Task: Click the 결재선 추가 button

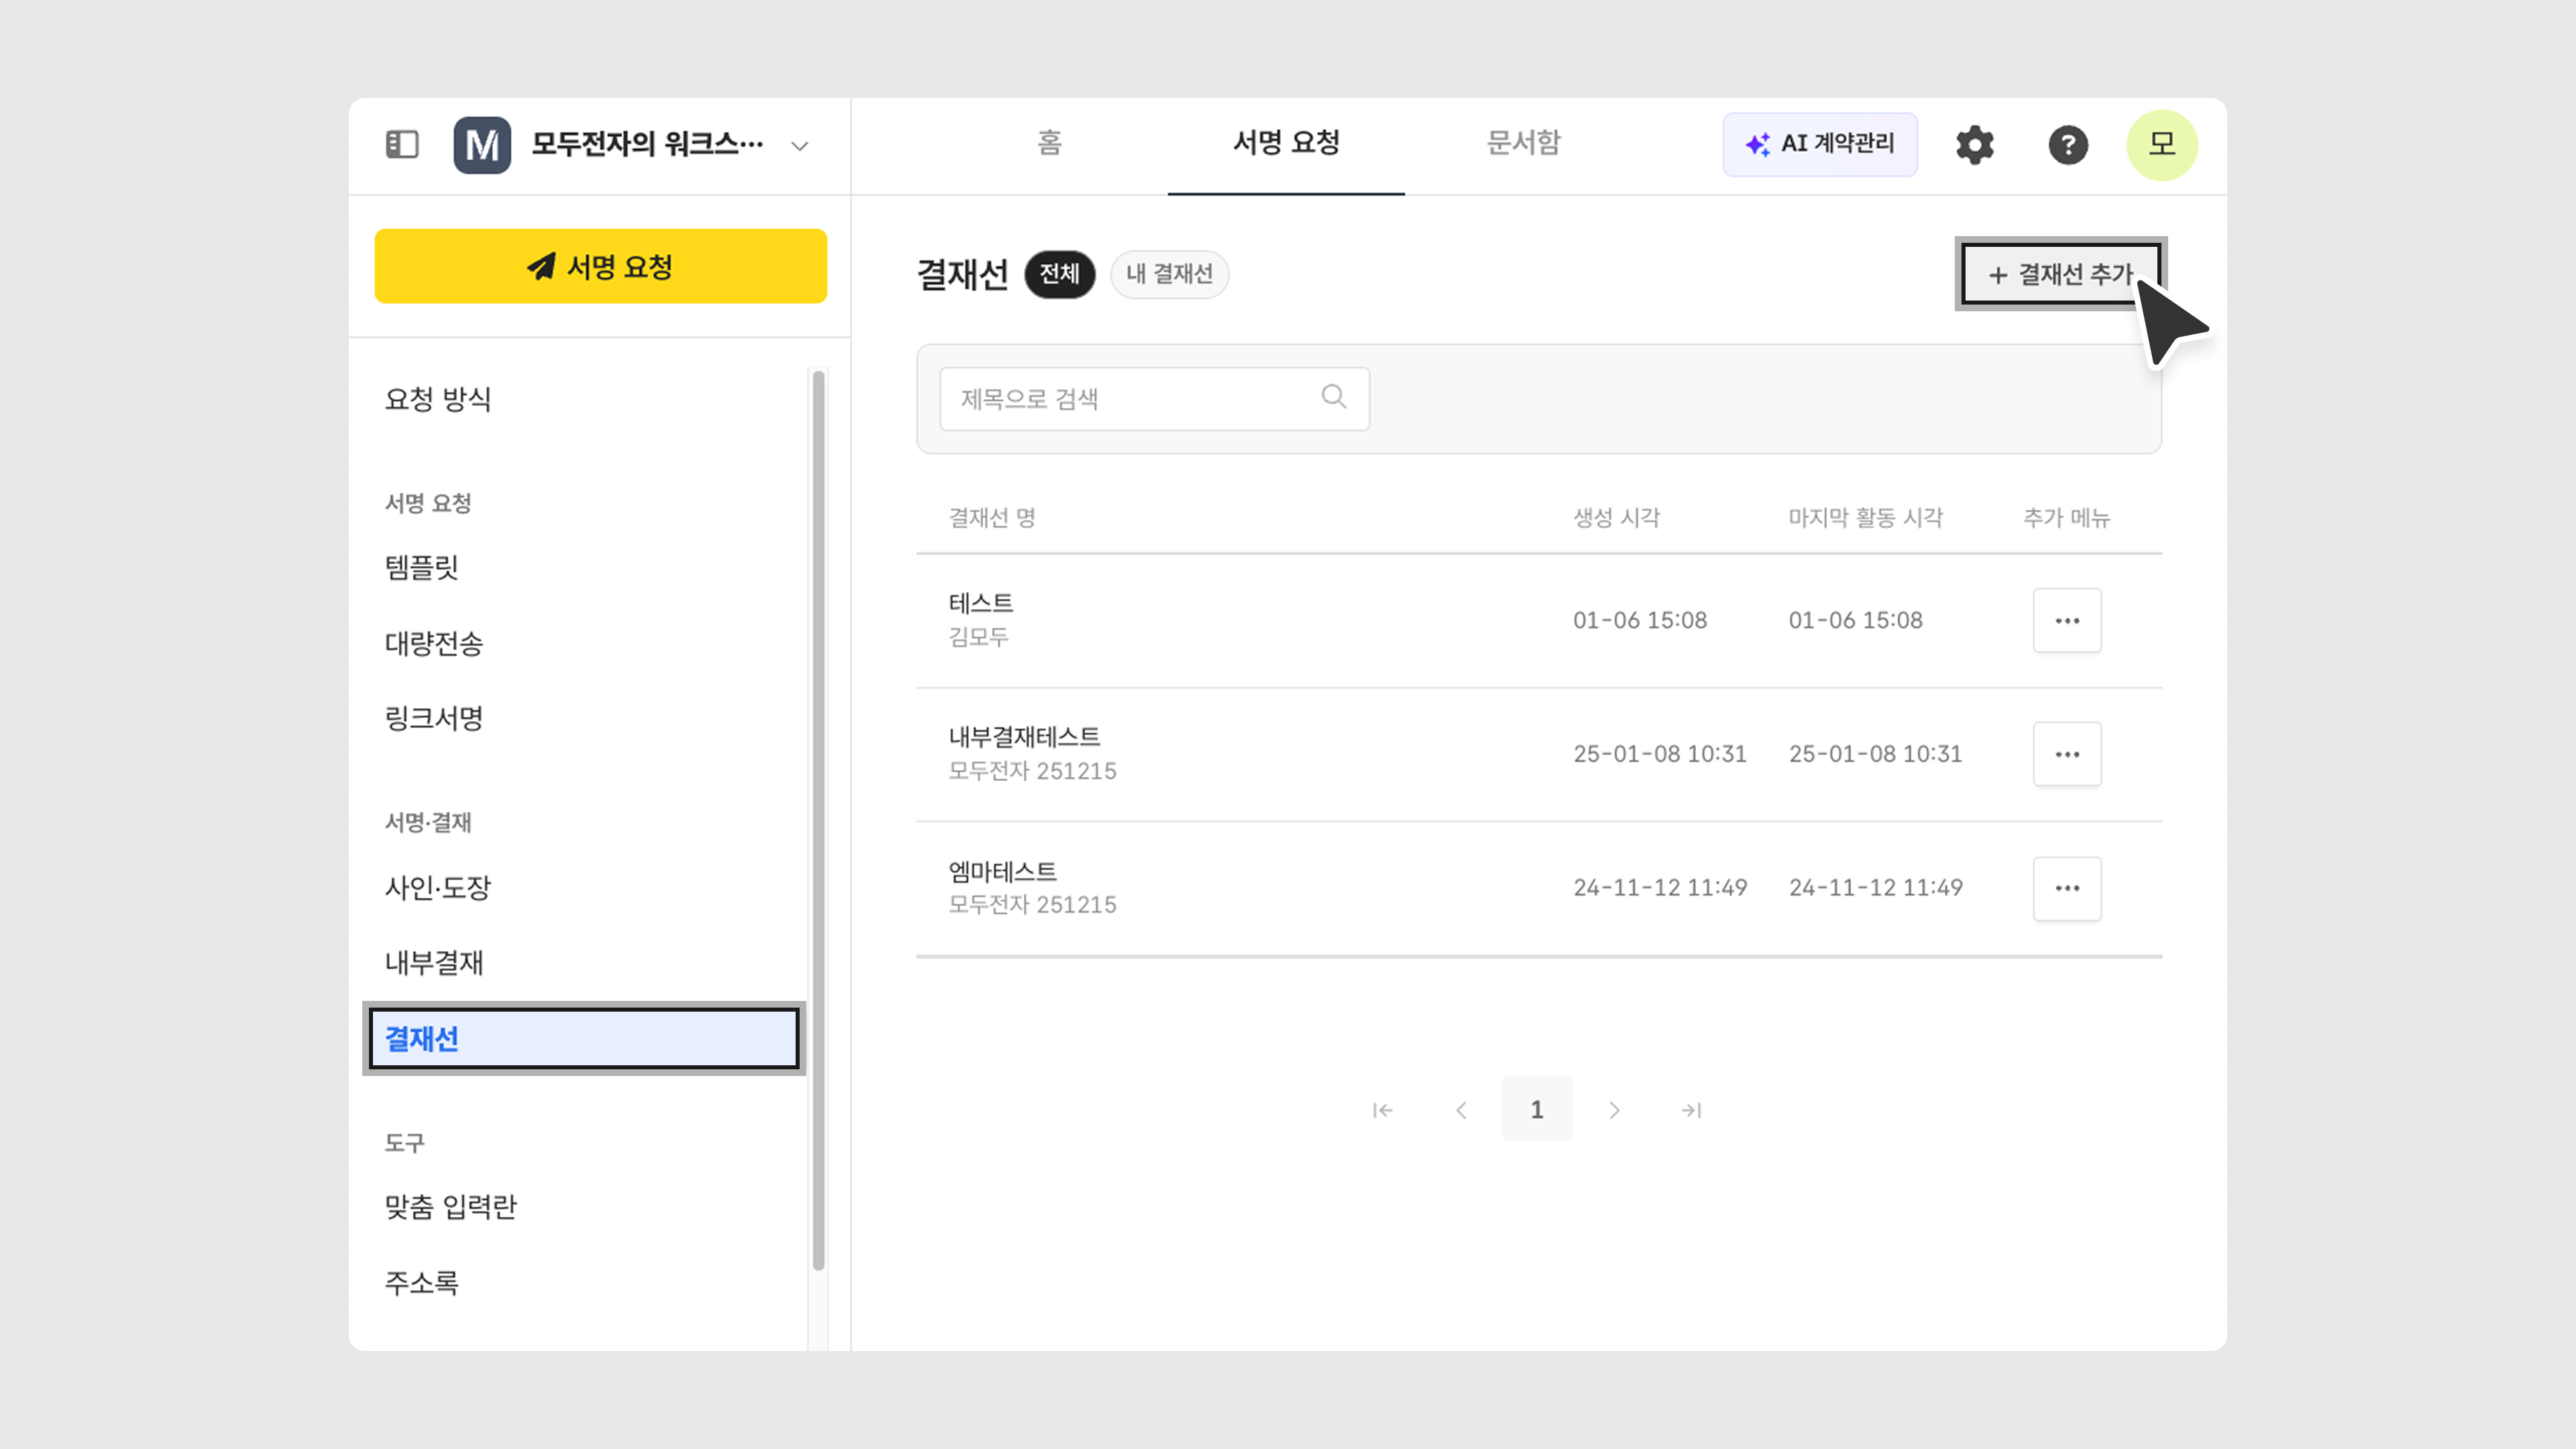Action: [x=2059, y=274]
